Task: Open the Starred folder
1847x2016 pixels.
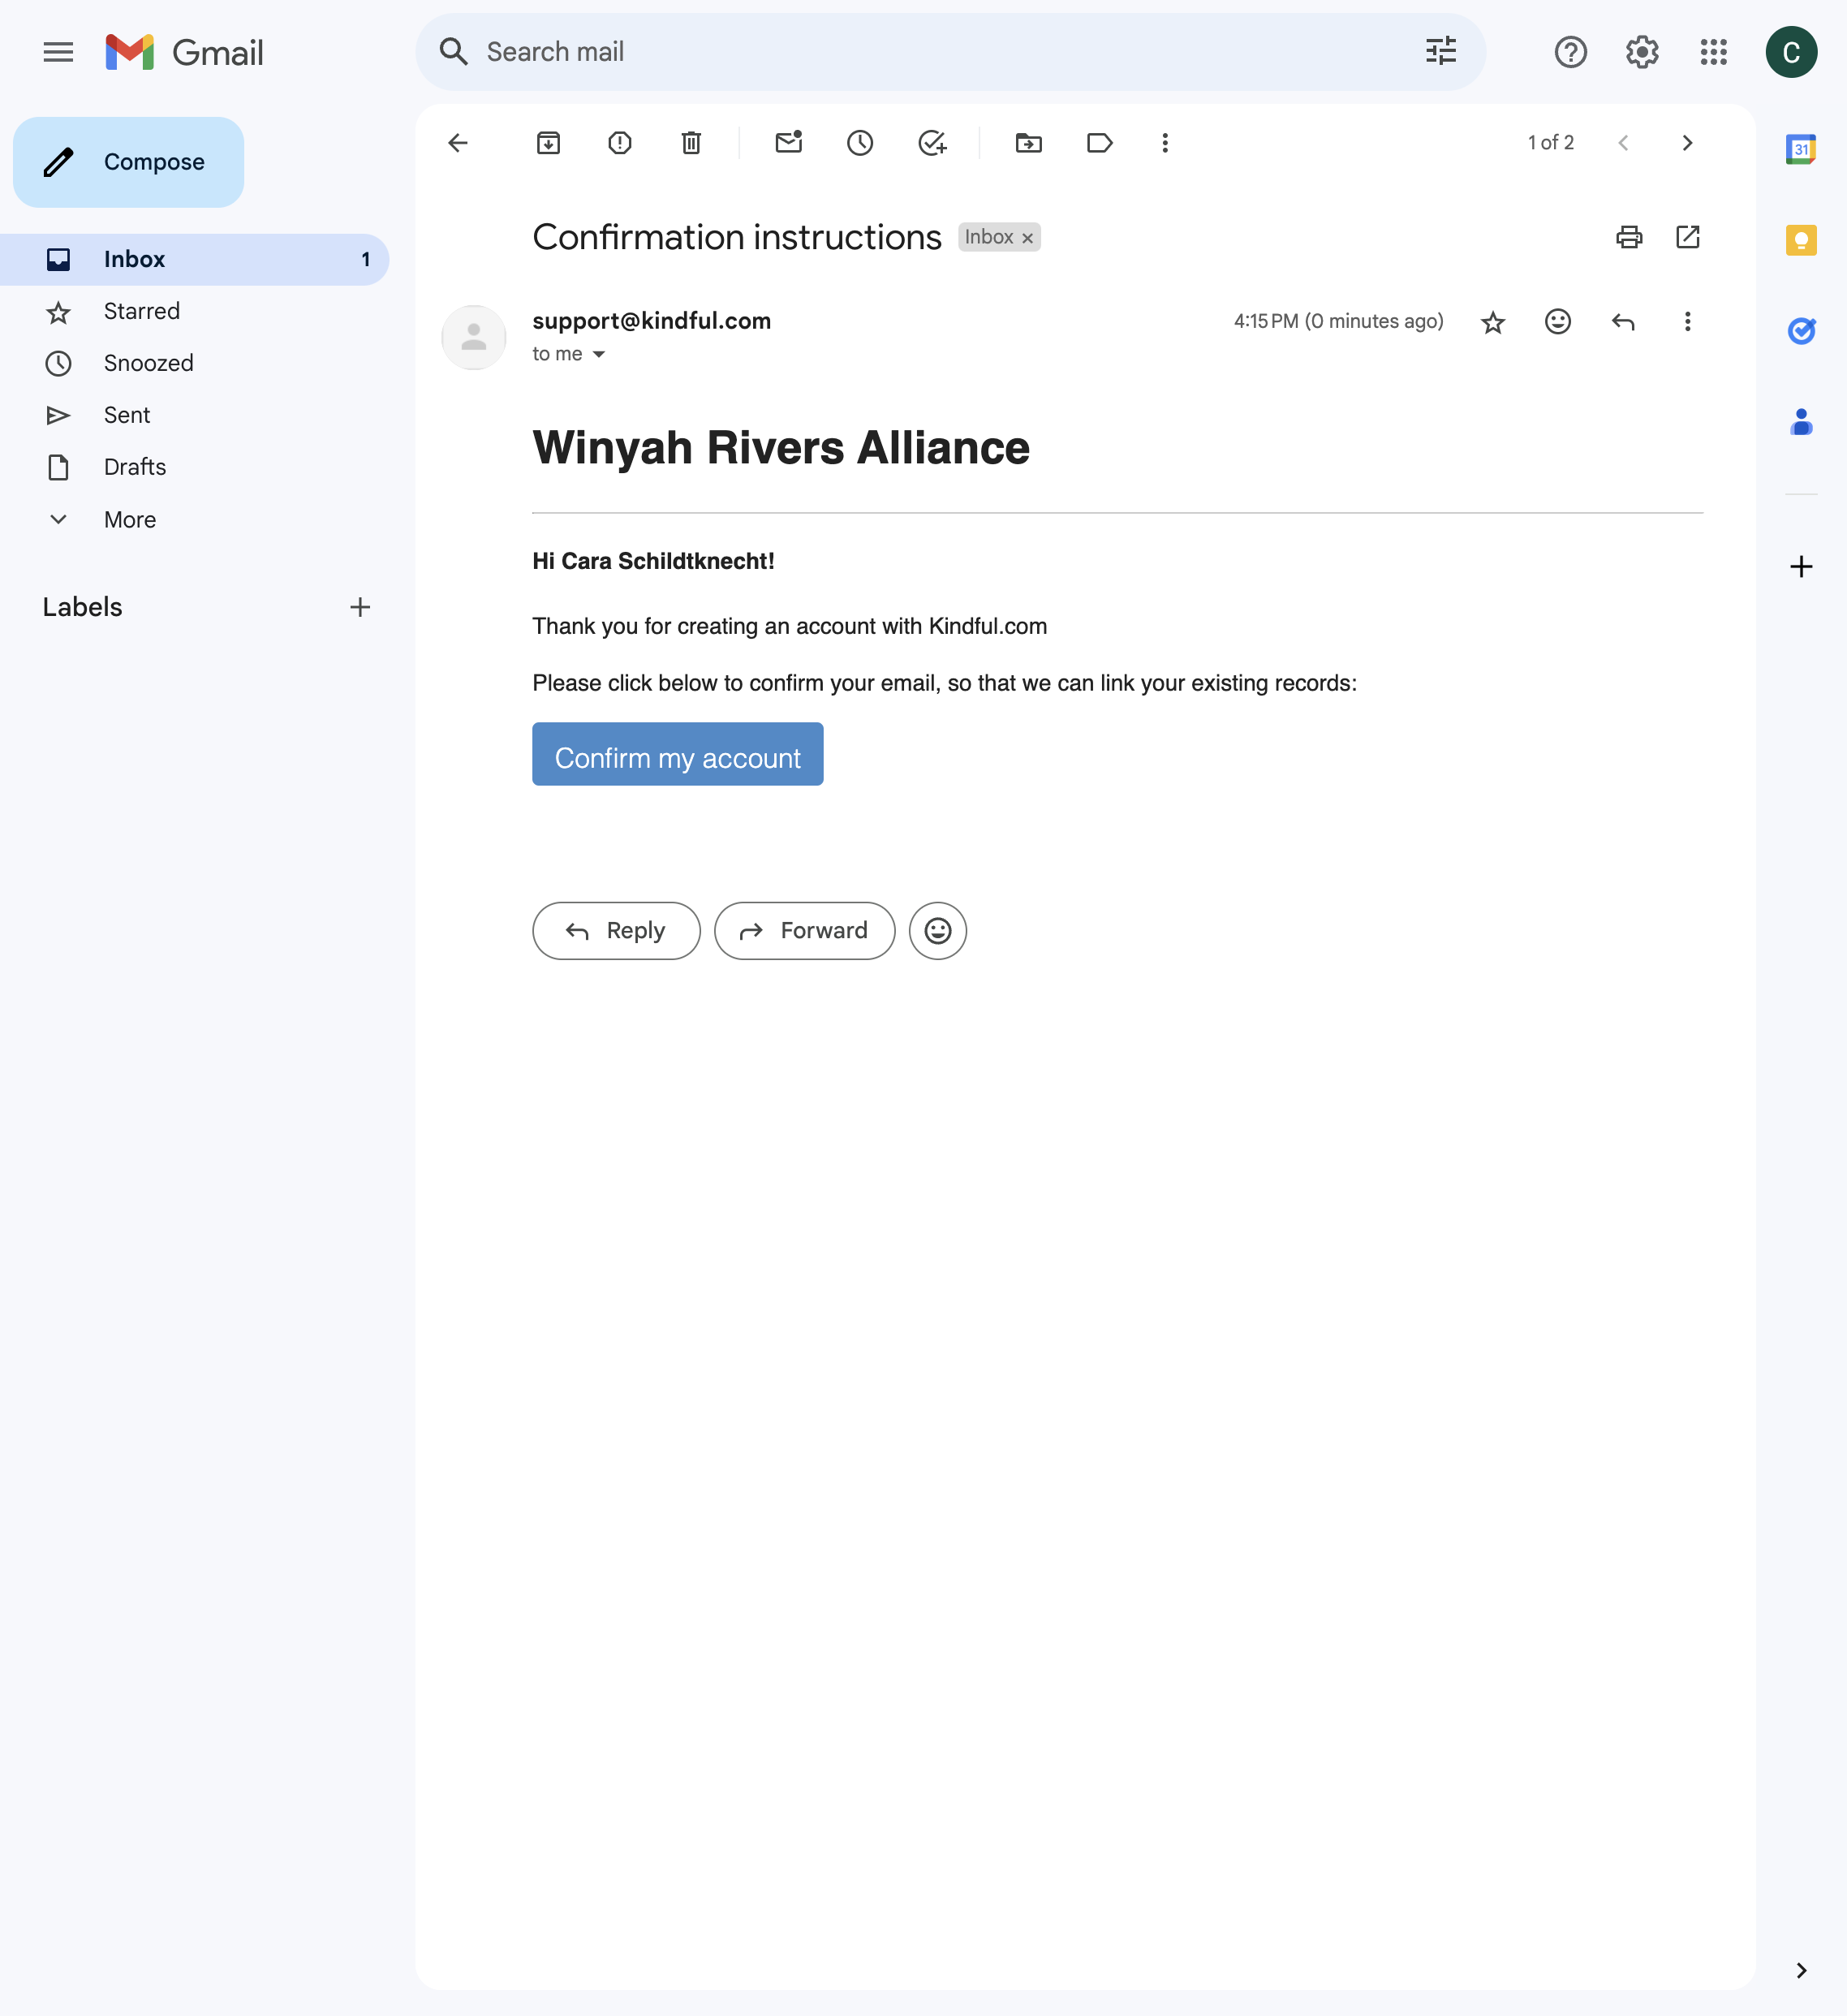Action: click(x=195, y=312)
